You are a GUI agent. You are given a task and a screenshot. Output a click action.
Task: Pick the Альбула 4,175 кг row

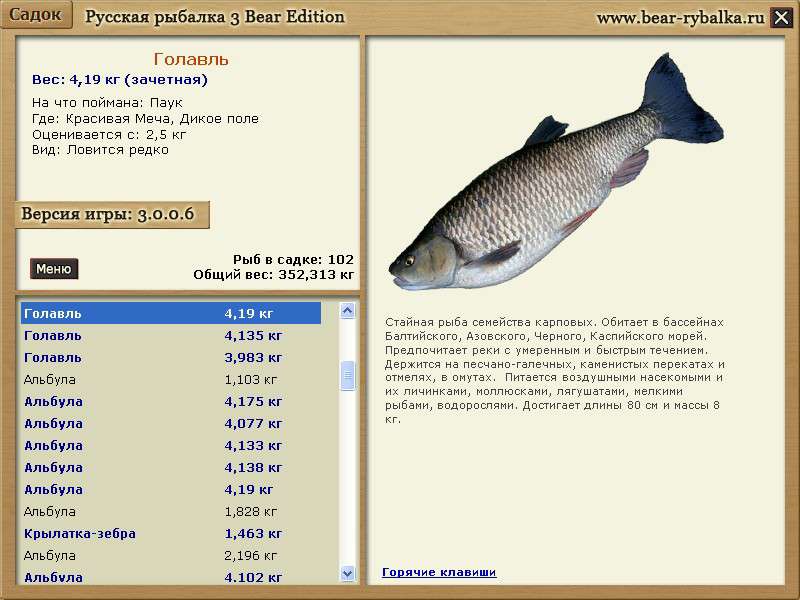coord(170,401)
